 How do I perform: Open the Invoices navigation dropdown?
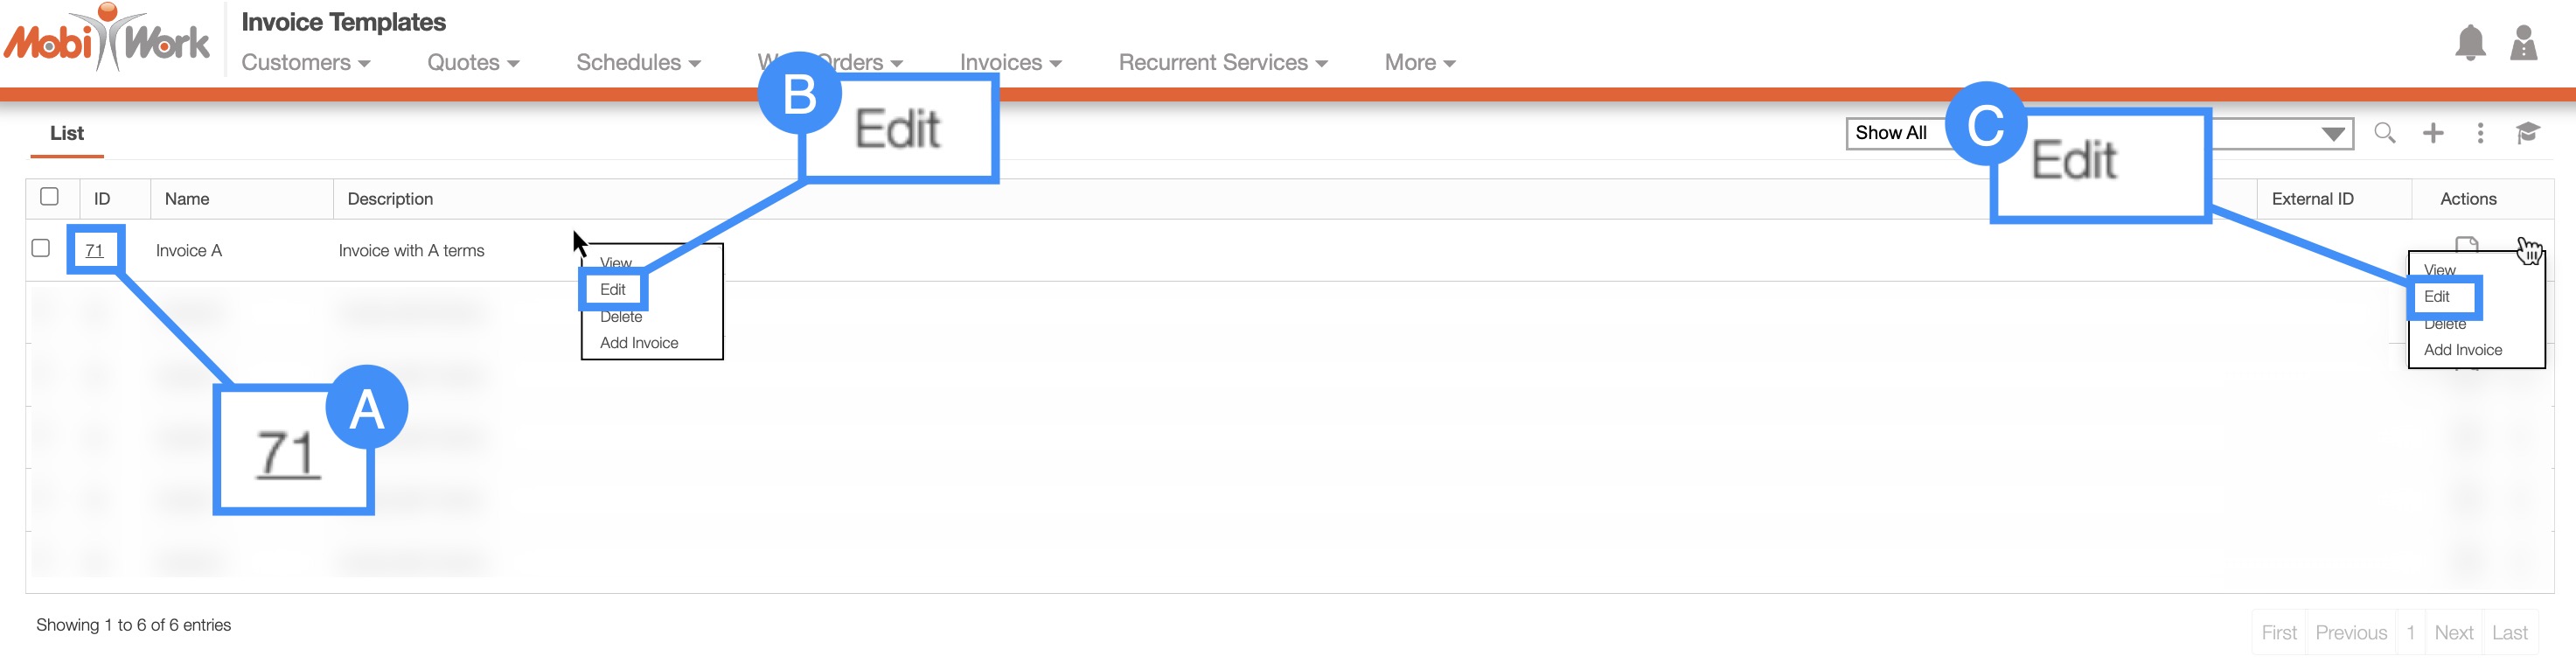pos(1009,63)
